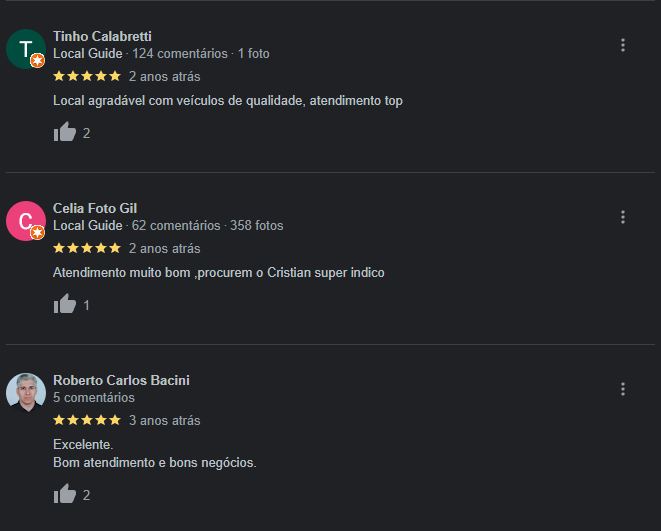Click the five-star rating on Tinho's review
This screenshot has height=531, width=661.
pos(87,76)
